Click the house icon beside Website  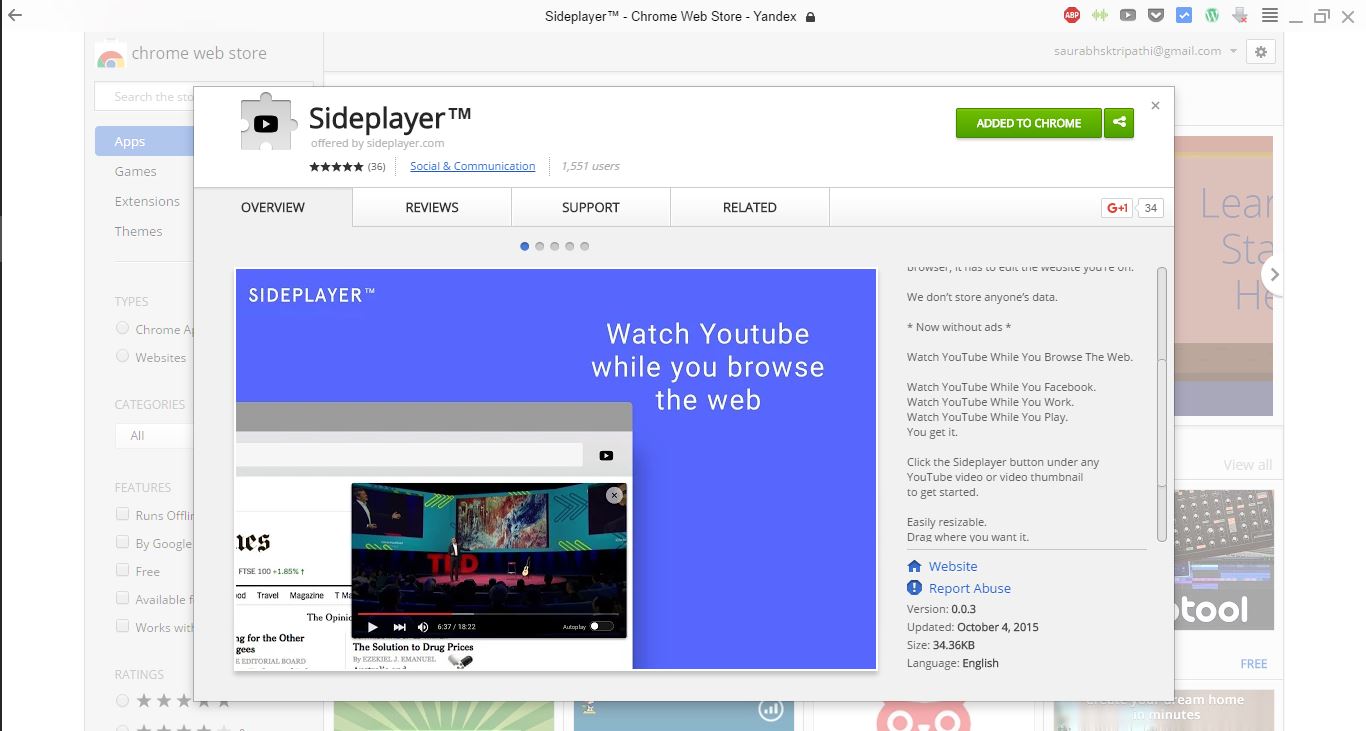pos(914,566)
